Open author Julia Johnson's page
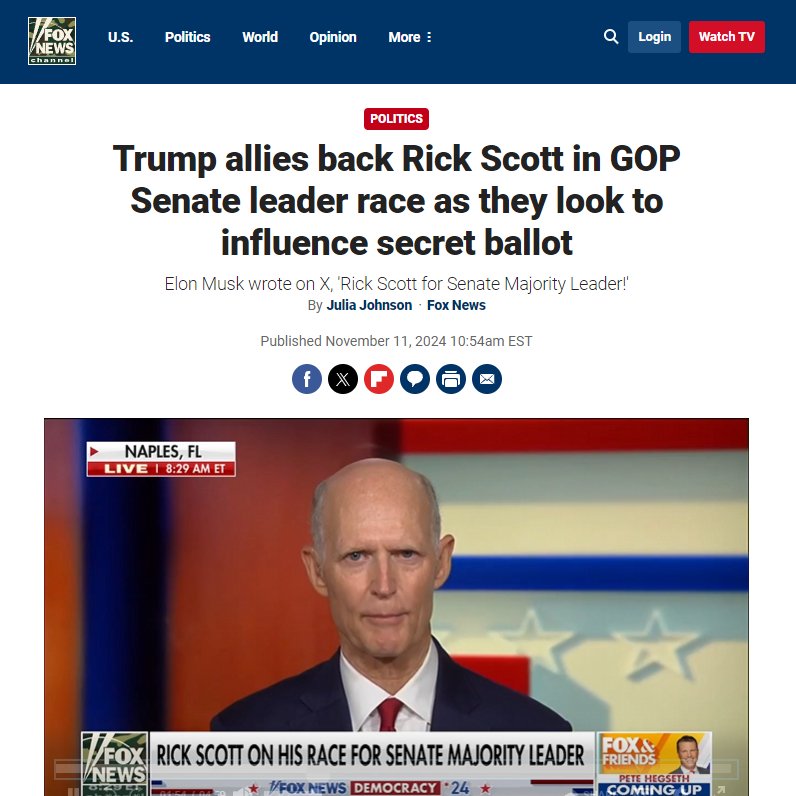The image size is (796, 796). click(x=369, y=305)
